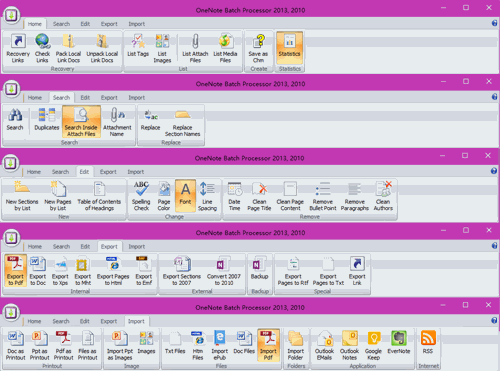500x371 pixels.
Task: Switch to Search tab in top window
Action: click(61, 24)
